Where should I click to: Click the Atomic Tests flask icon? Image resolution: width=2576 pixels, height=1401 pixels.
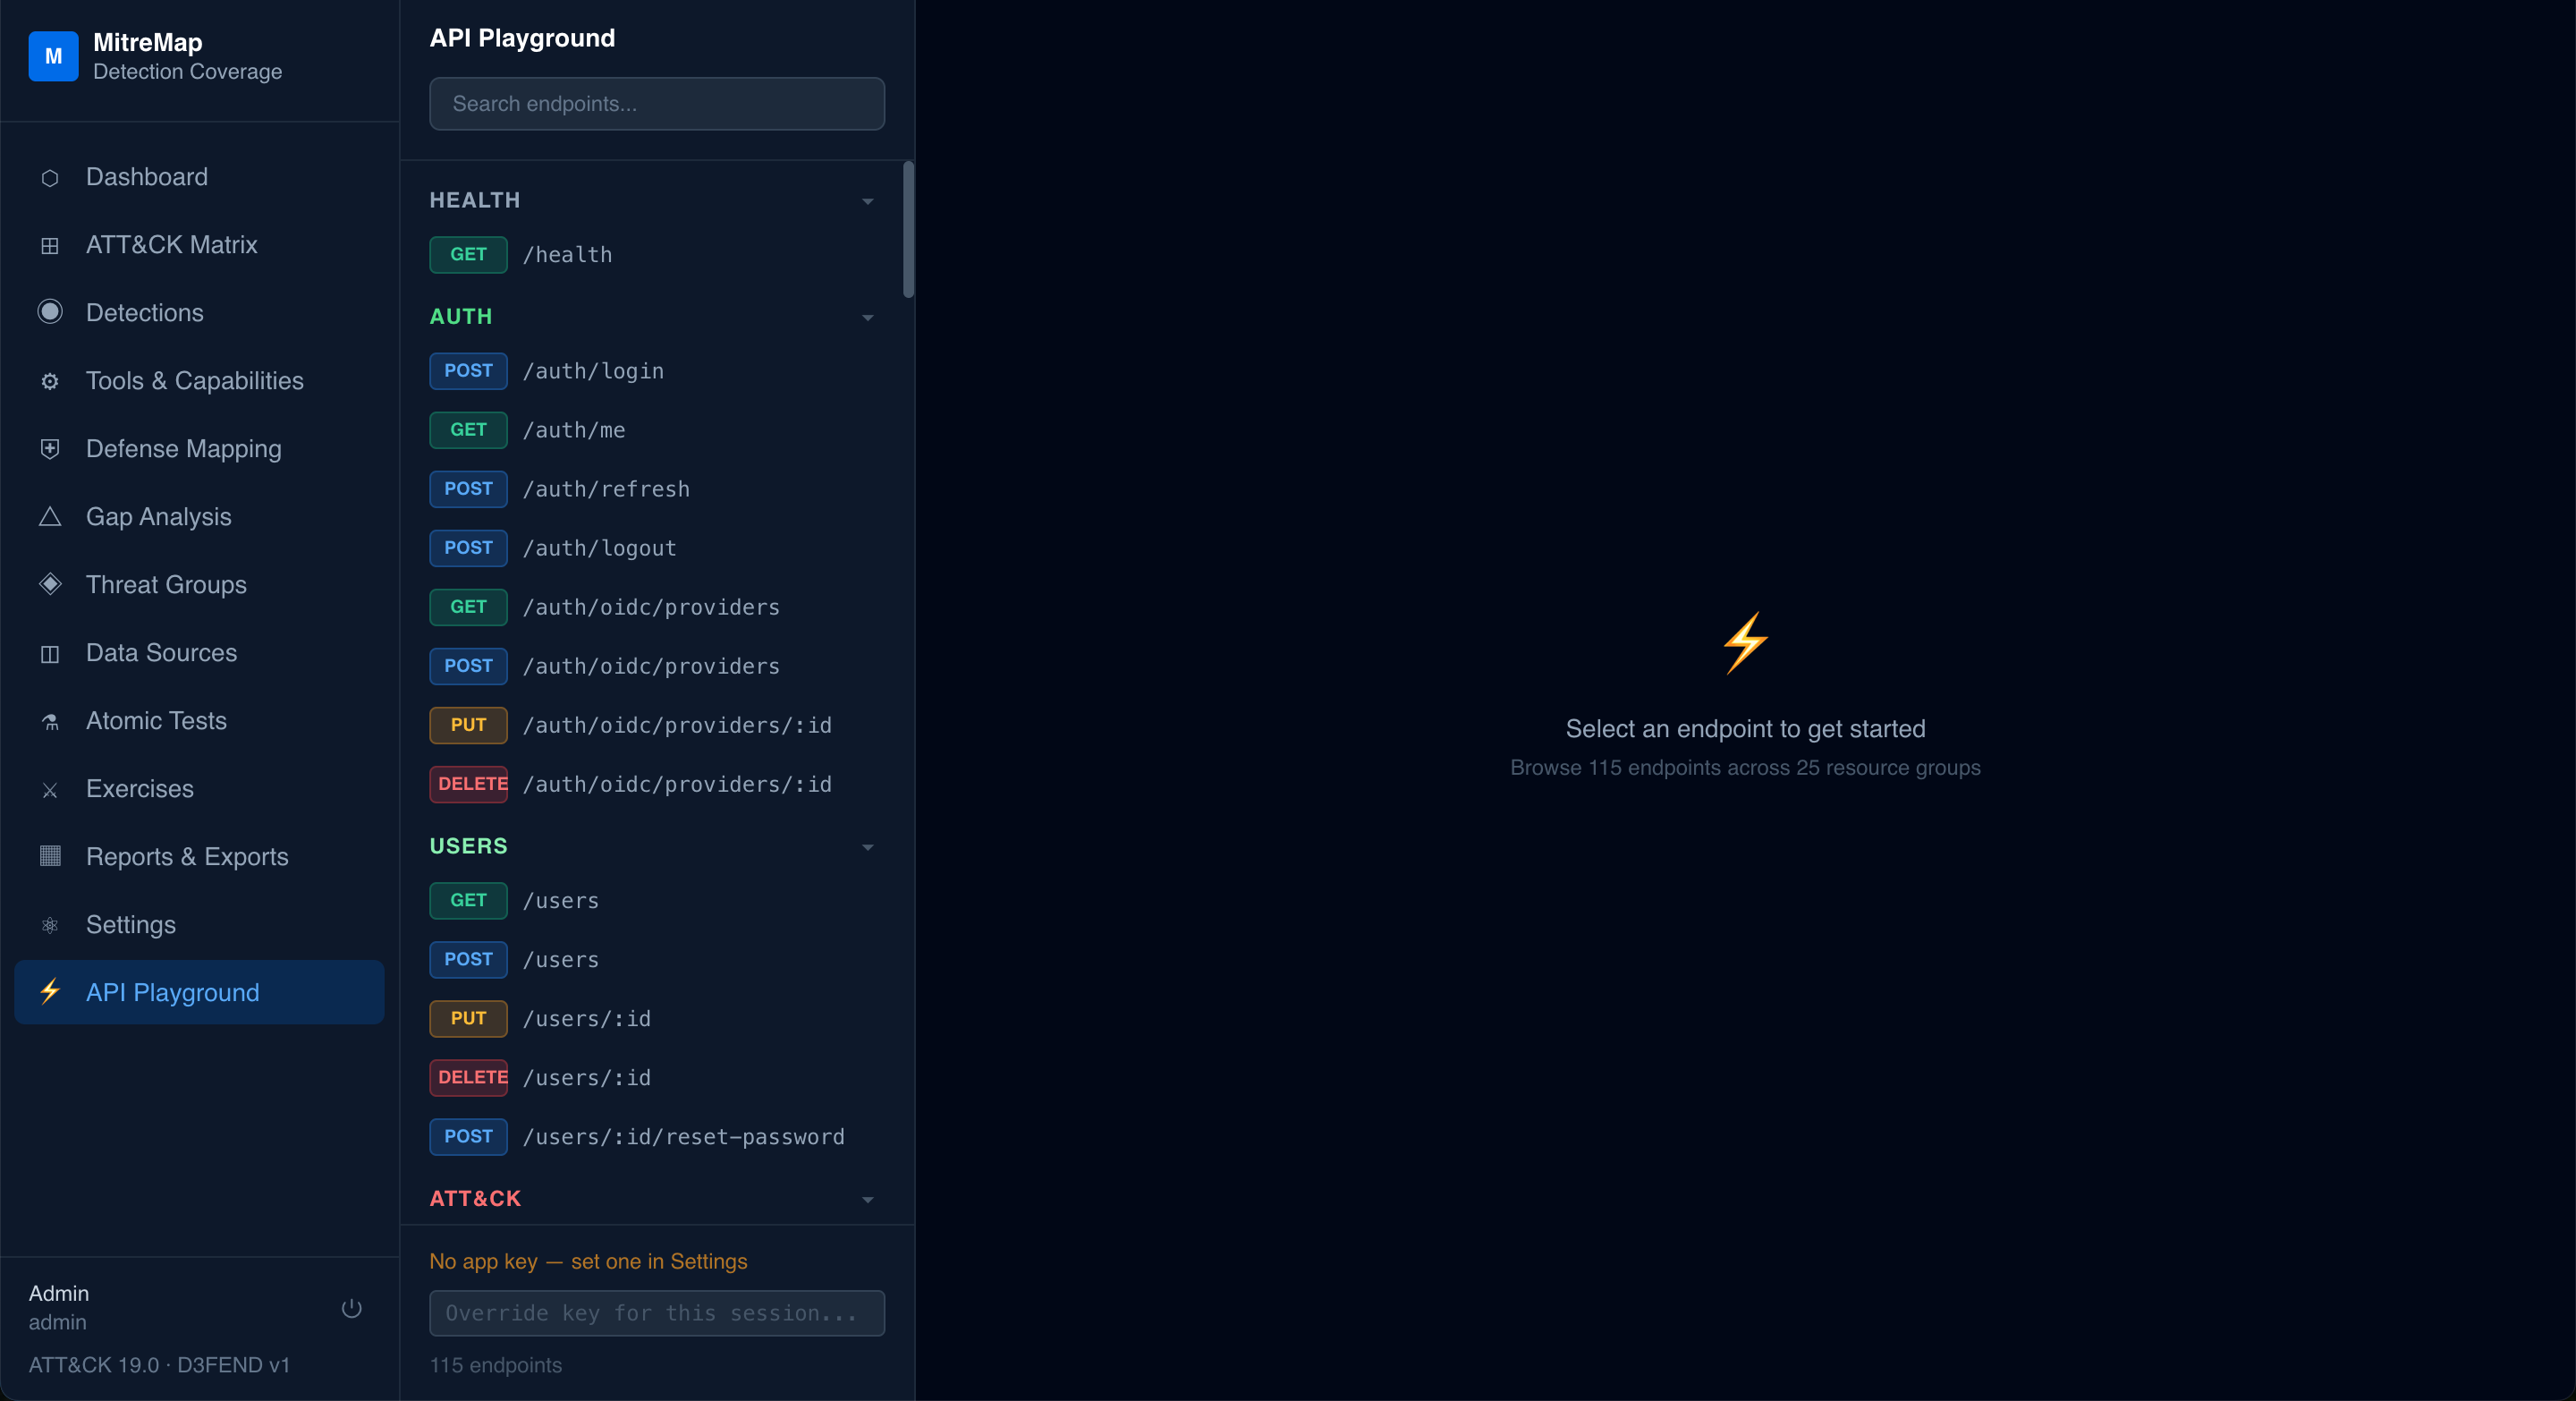click(x=50, y=722)
